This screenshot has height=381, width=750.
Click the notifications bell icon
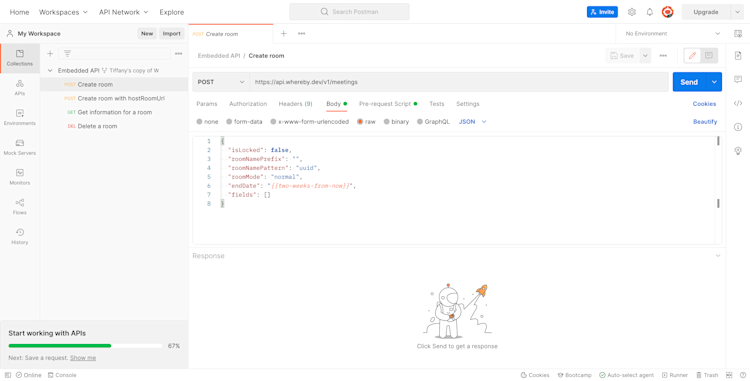pyautogui.click(x=650, y=12)
